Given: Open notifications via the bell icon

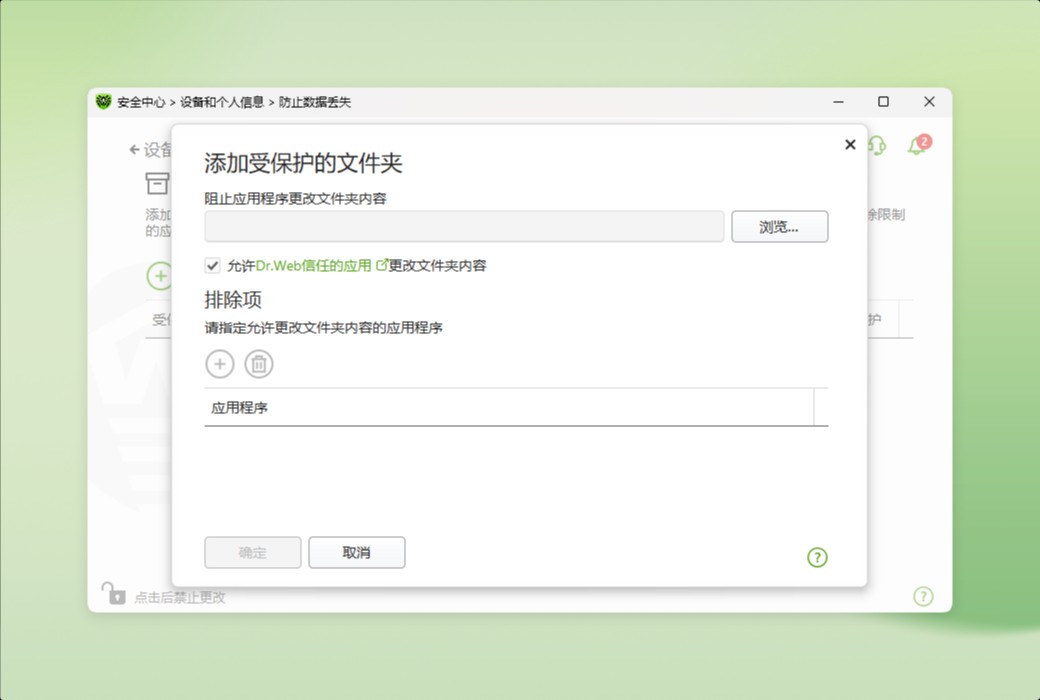Looking at the screenshot, I should coord(915,147).
